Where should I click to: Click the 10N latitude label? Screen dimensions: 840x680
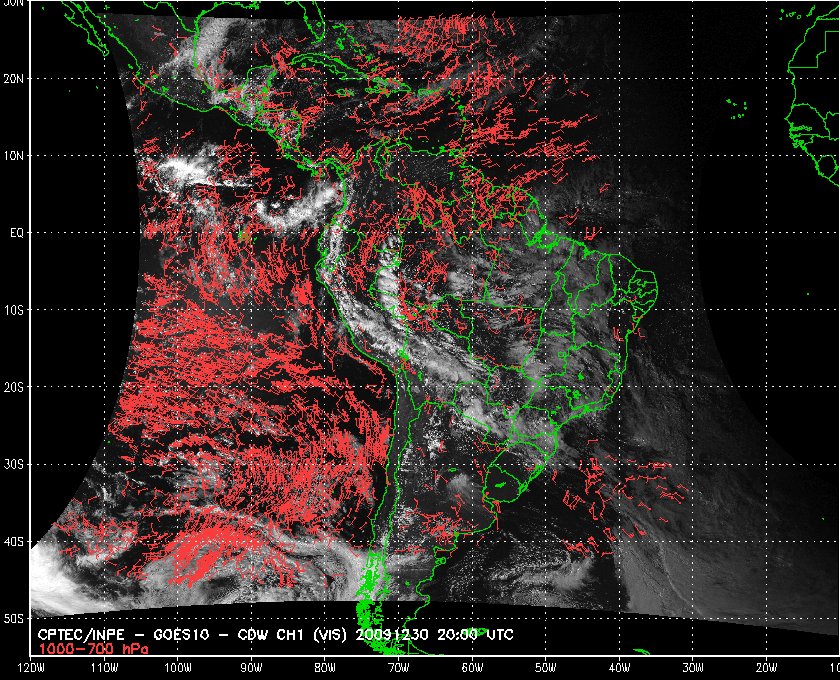click(13, 155)
